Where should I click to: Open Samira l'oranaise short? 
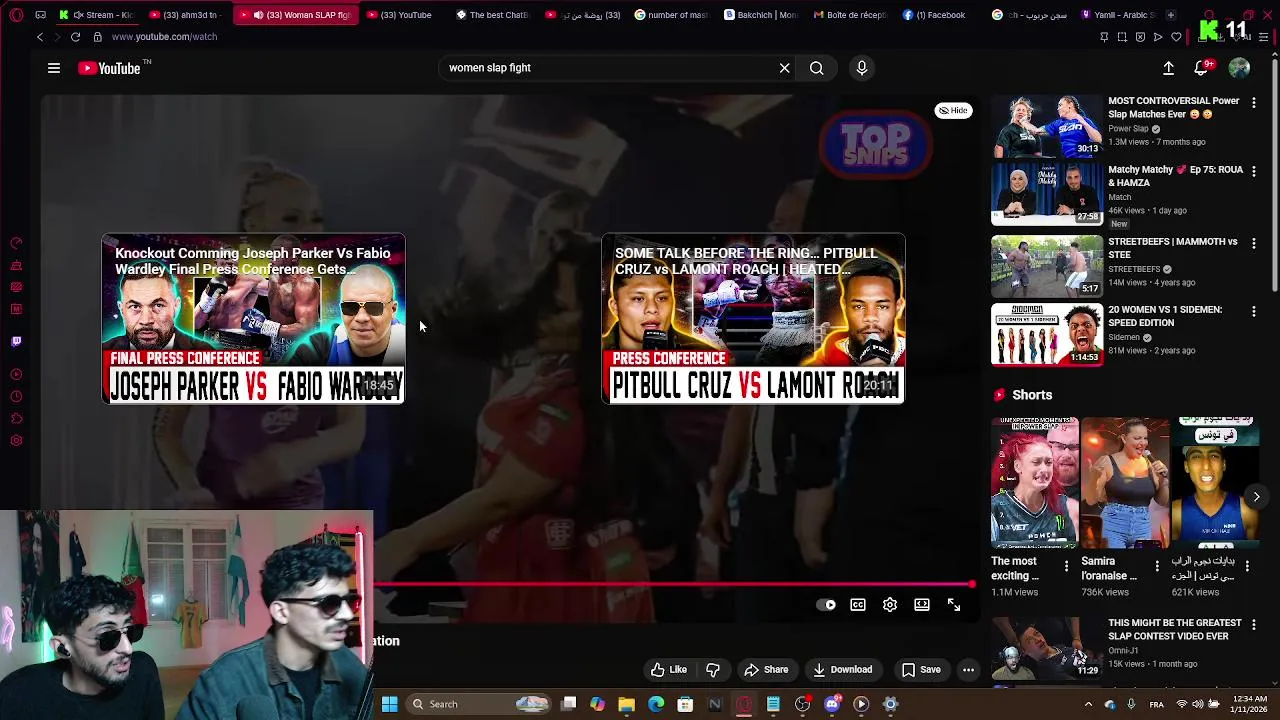[1125, 483]
